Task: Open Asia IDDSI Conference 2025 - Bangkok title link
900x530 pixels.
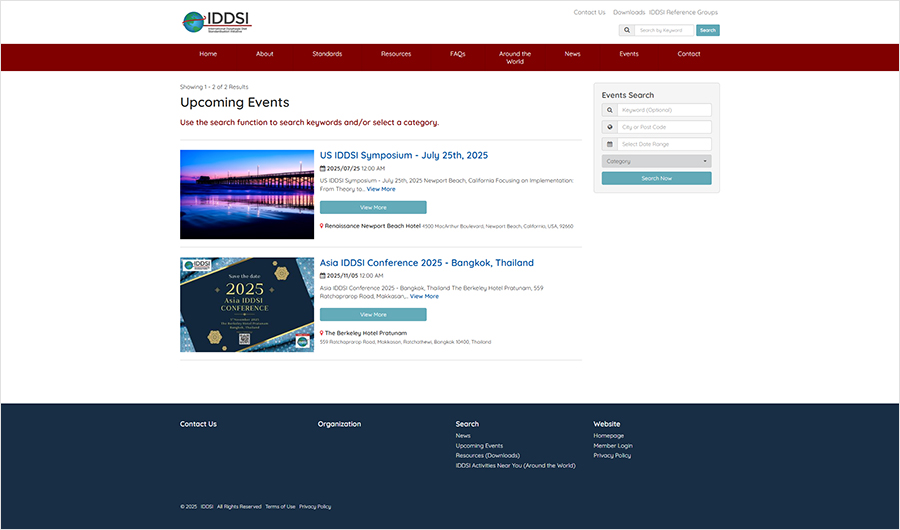Action: 426,263
